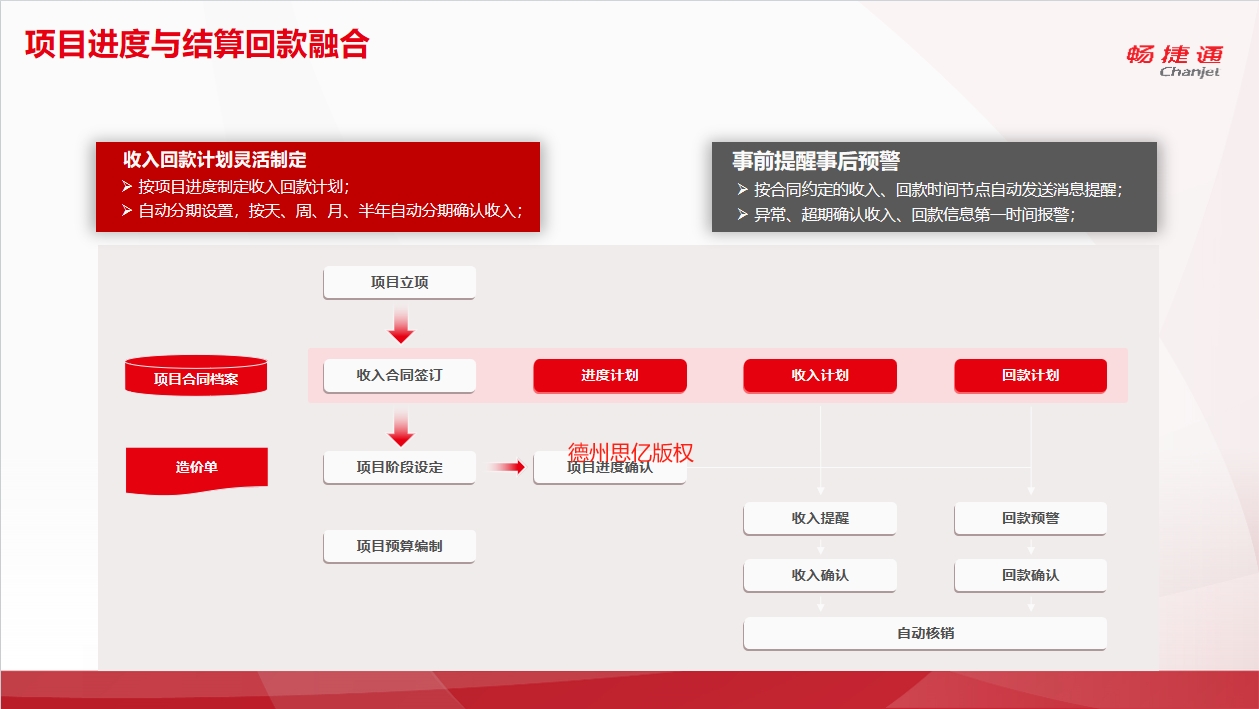Click the heading 事前提醒事后预警
The width and height of the screenshot is (1259, 709).
816,161
